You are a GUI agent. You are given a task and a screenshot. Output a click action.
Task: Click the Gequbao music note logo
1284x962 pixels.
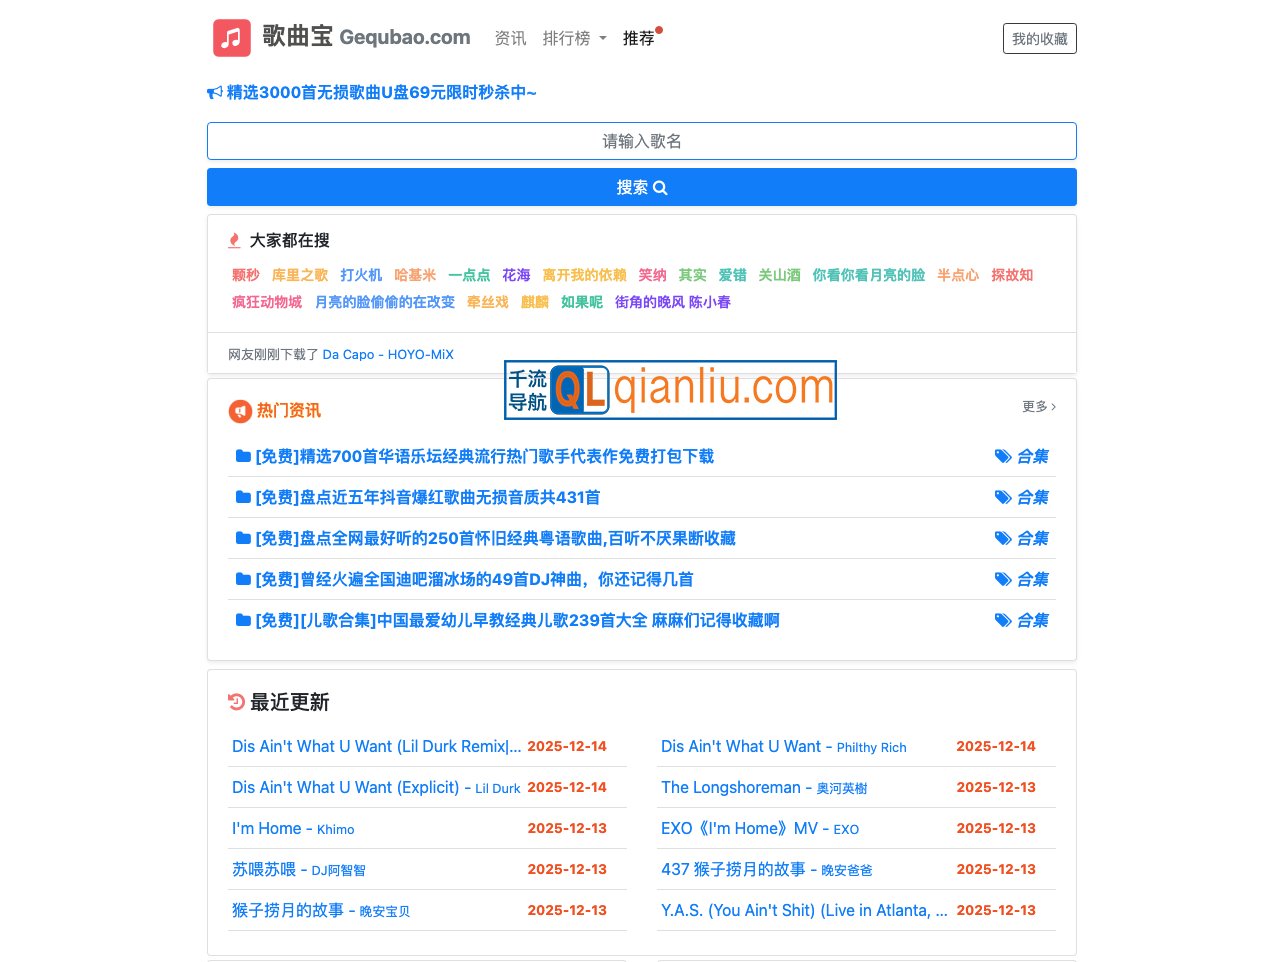point(232,38)
